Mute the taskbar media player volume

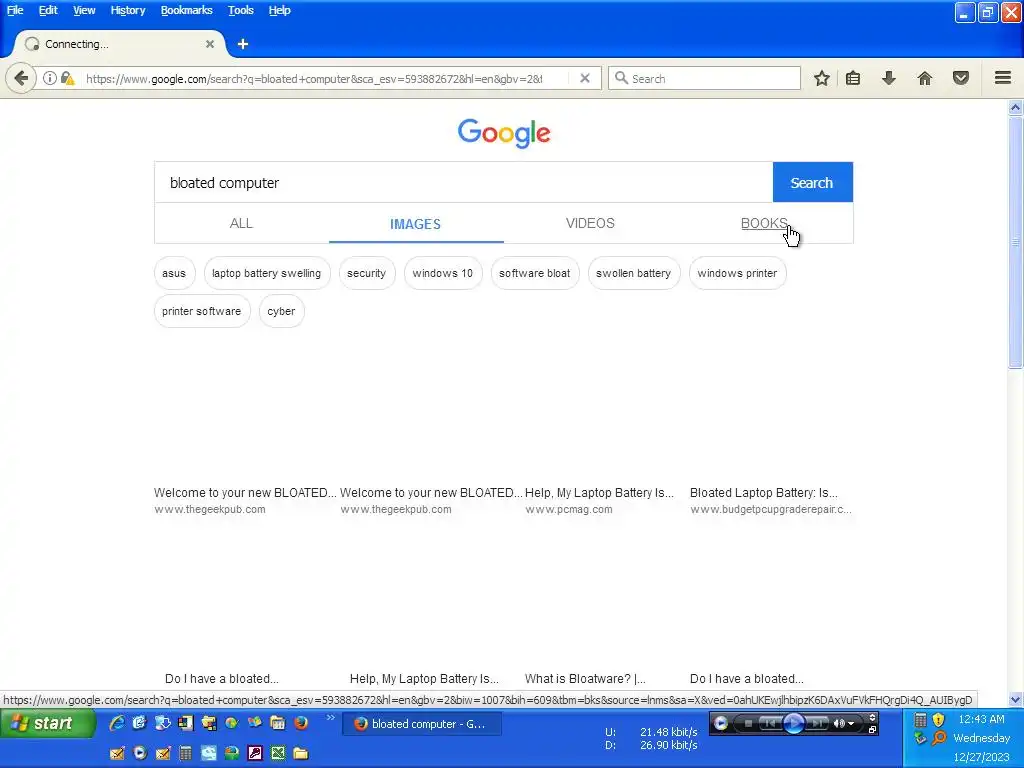click(x=839, y=723)
